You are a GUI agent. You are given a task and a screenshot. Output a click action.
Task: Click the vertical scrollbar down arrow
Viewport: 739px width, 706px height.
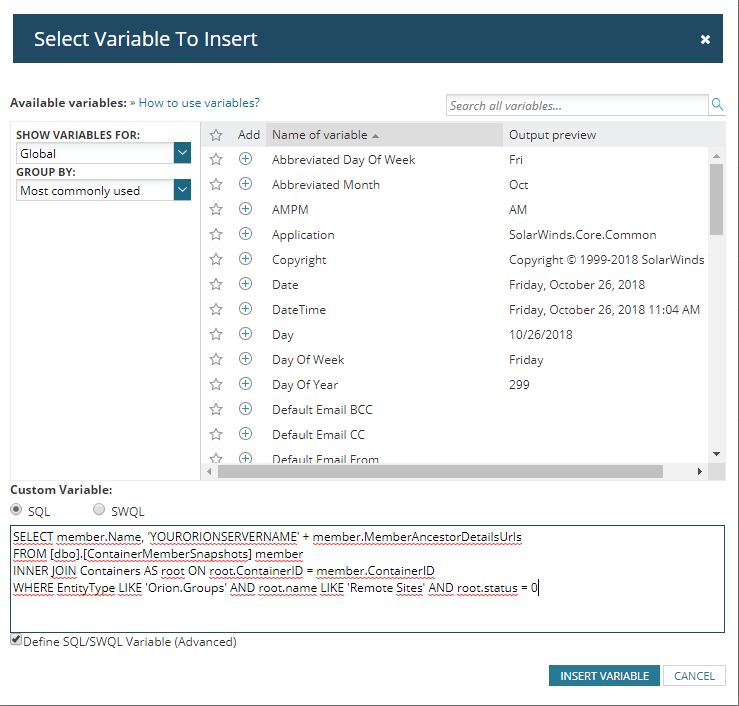tap(716, 454)
